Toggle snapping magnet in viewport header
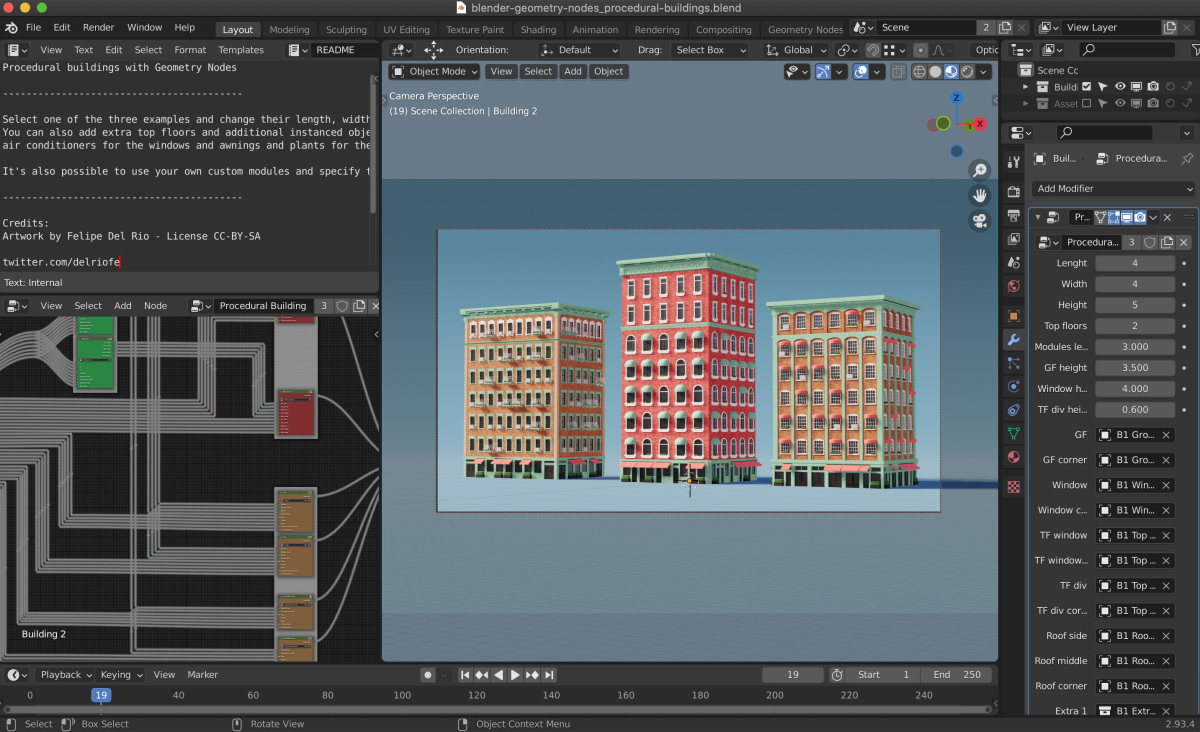This screenshot has height=732, width=1200. [x=872, y=50]
